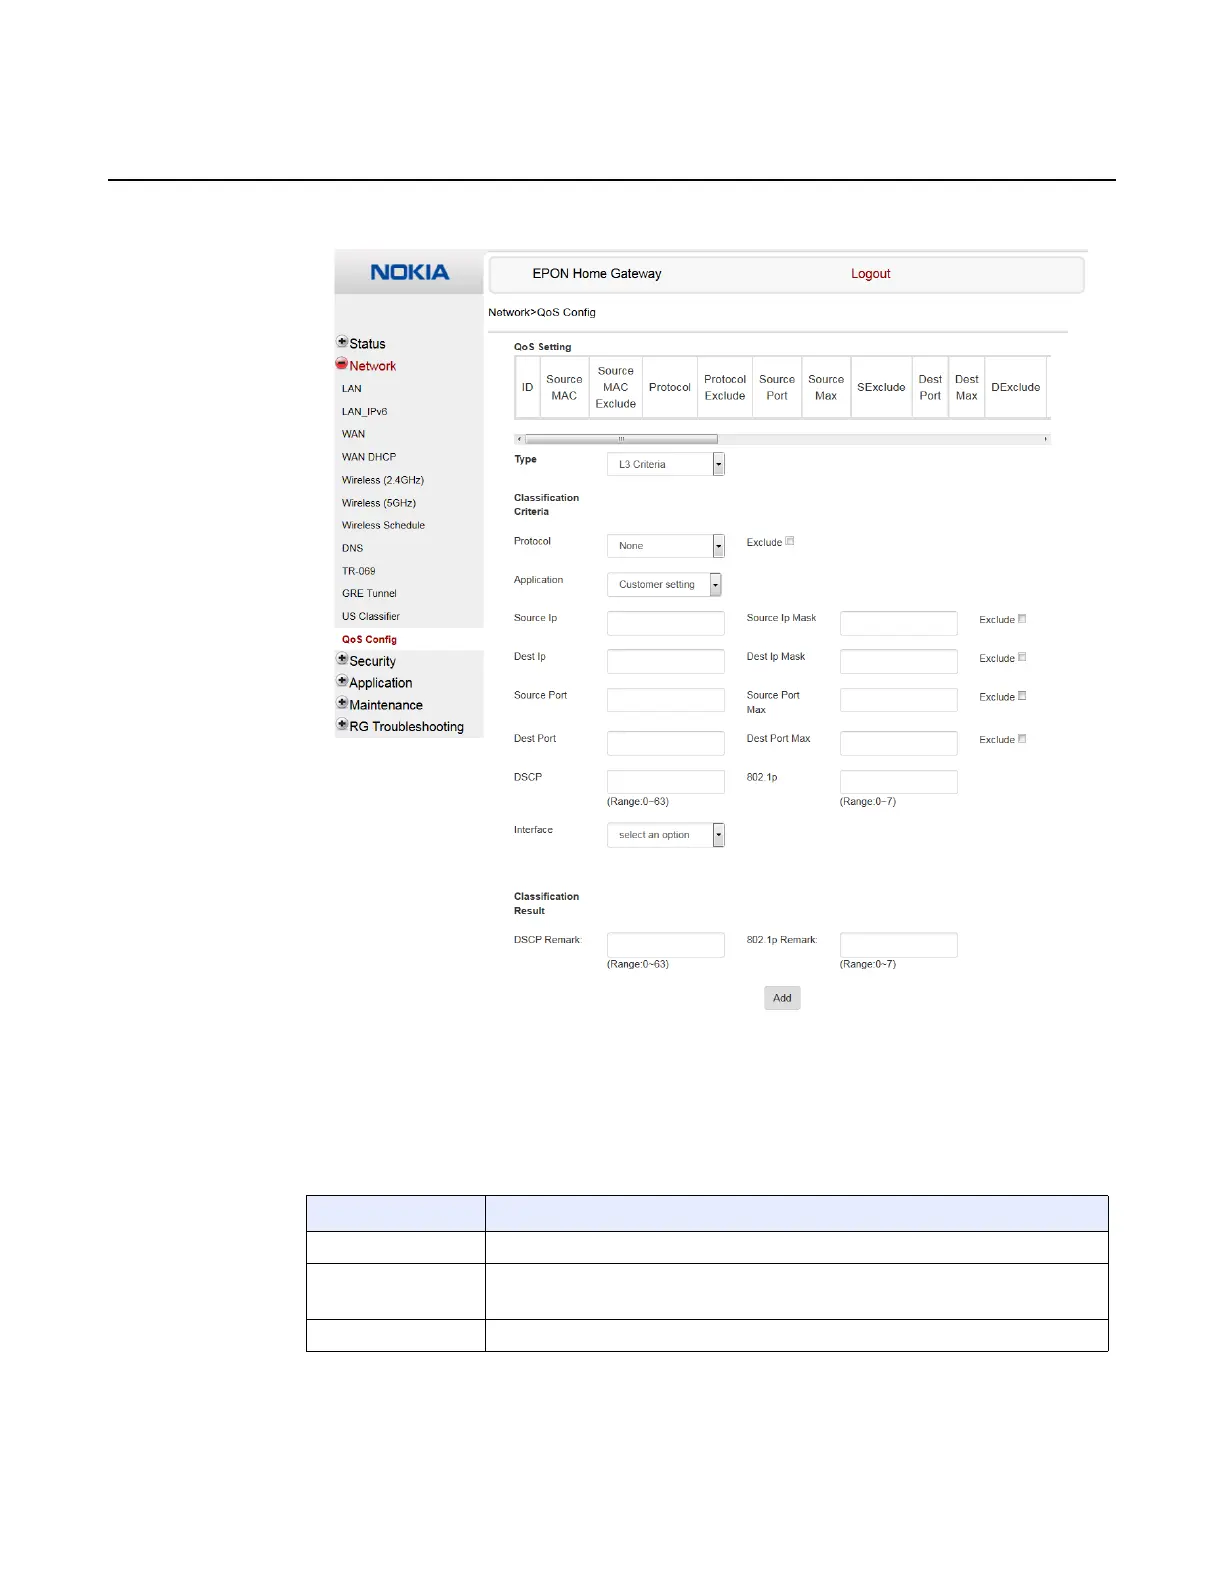Viewport: 1224px width, 1584px height.
Task: Open the Wireless Schedule page
Action: click(384, 525)
